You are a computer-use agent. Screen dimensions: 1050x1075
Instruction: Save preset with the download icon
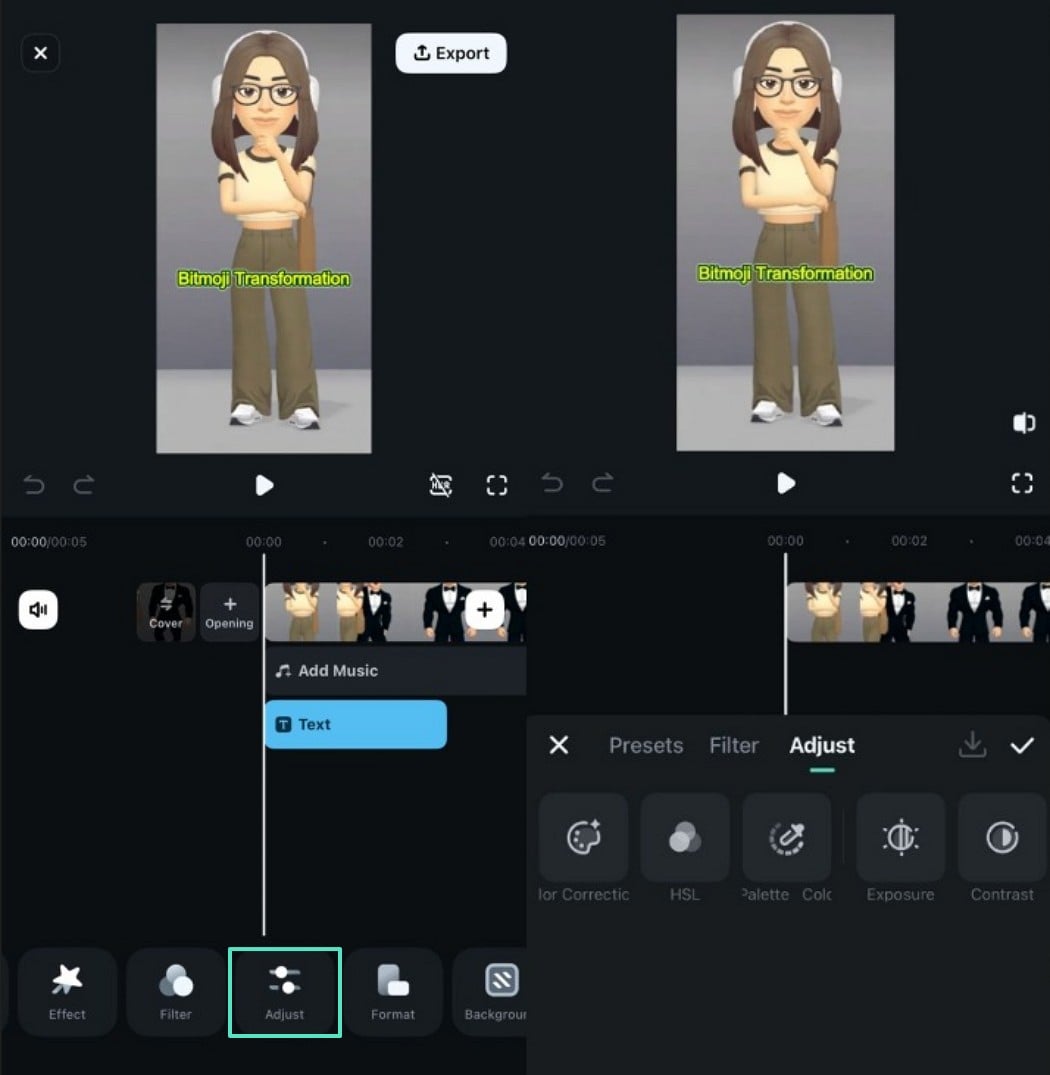coord(972,745)
